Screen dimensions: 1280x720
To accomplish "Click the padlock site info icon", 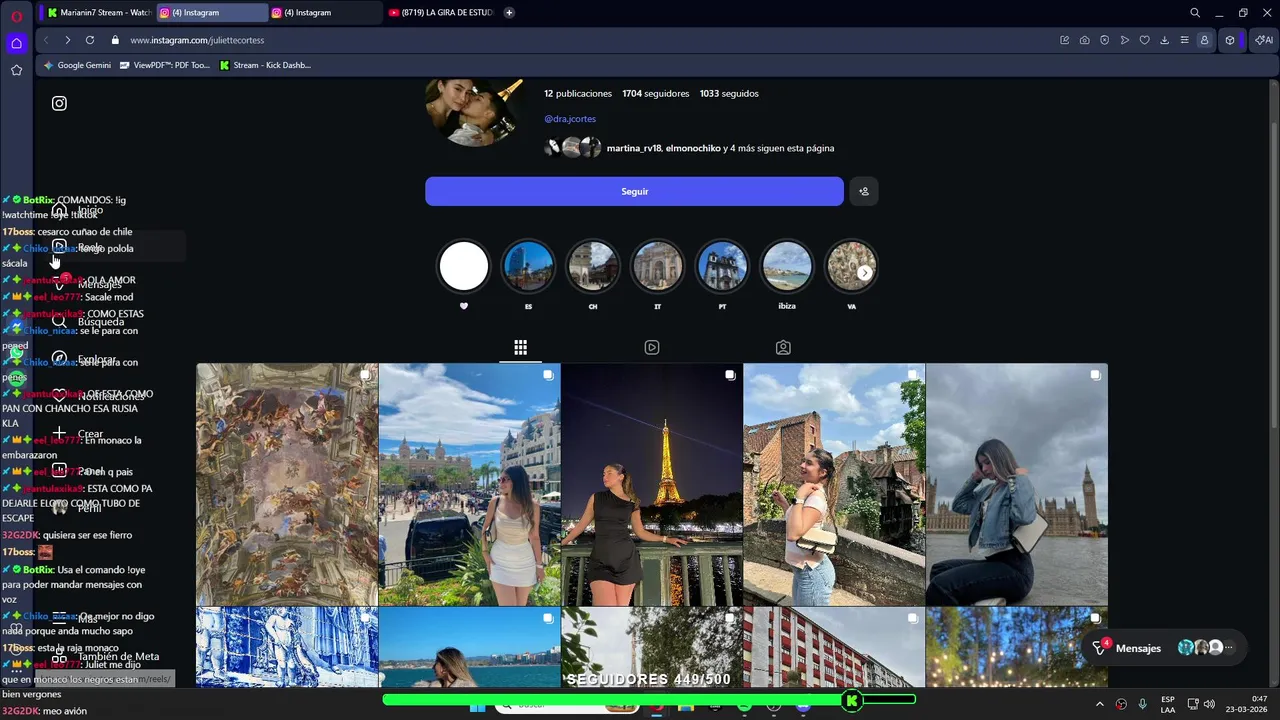I will tap(115, 40).
